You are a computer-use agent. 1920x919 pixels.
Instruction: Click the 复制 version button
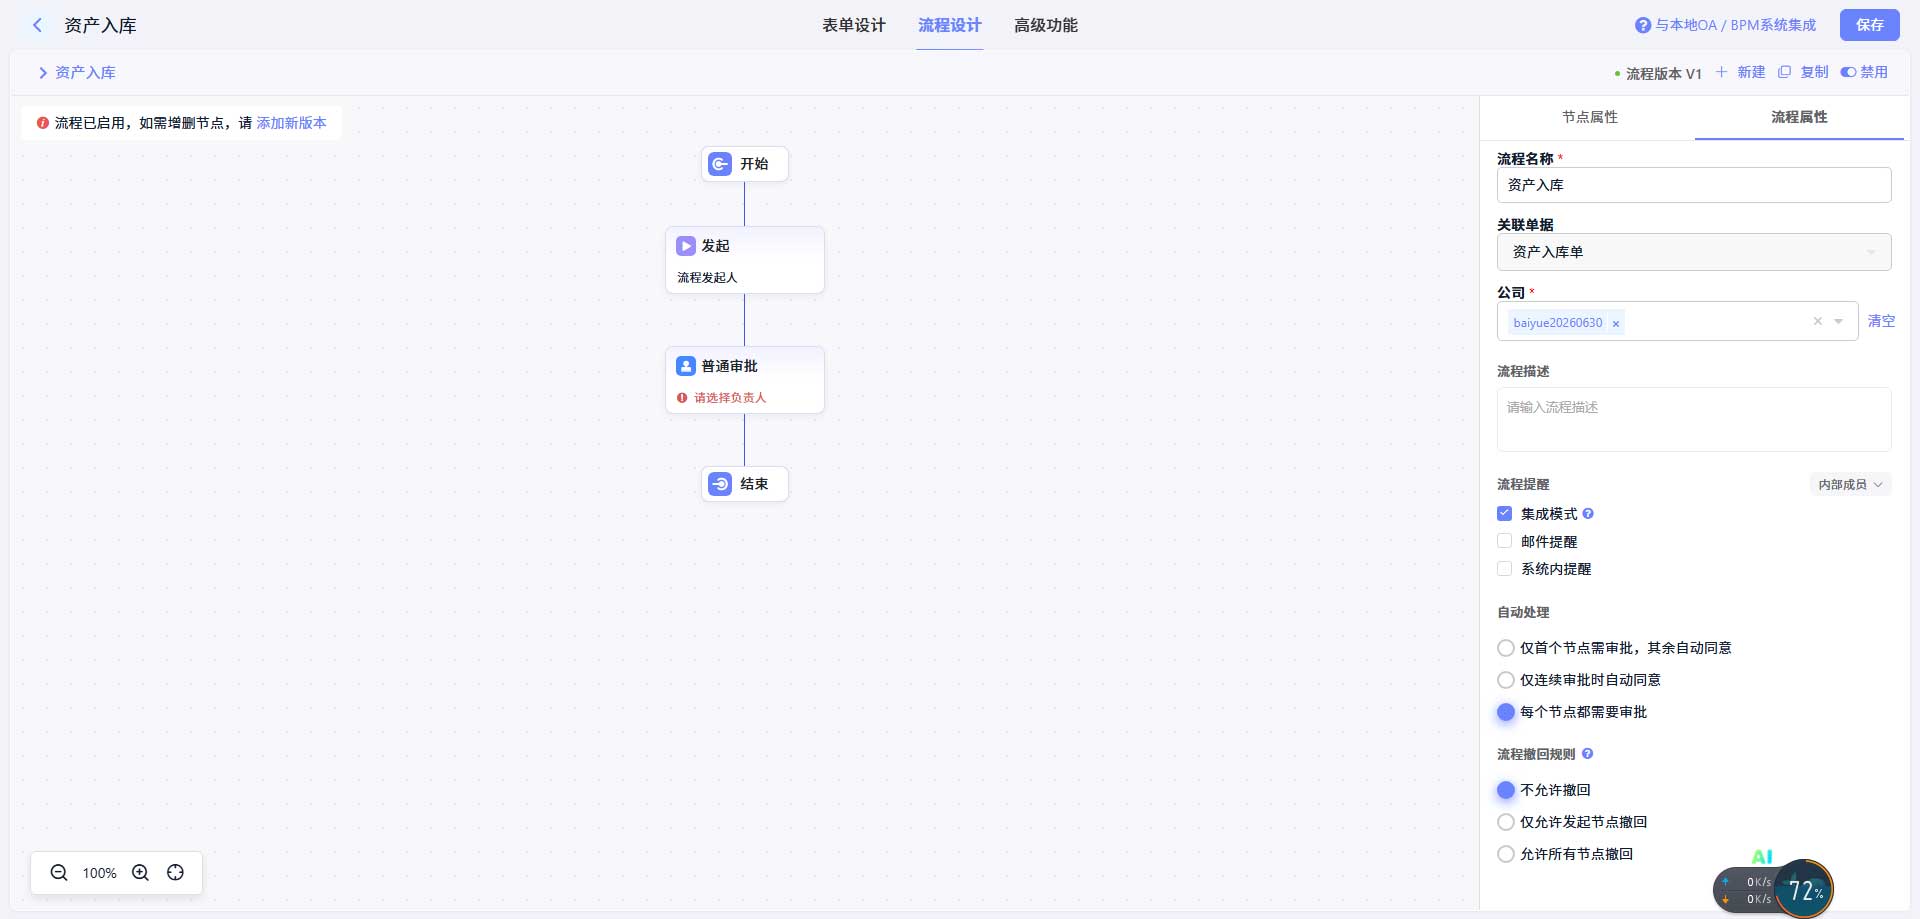pyautogui.click(x=1814, y=72)
